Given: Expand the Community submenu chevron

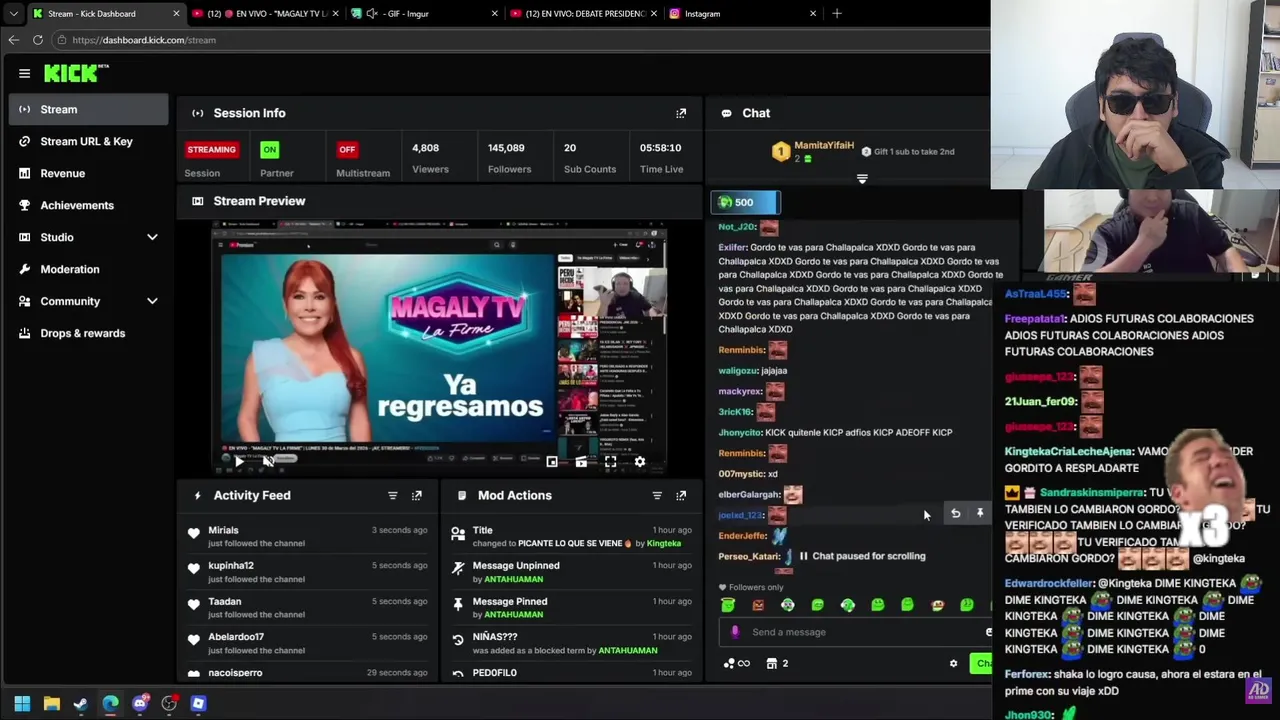Looking at the screenshot, I should 152,301.
